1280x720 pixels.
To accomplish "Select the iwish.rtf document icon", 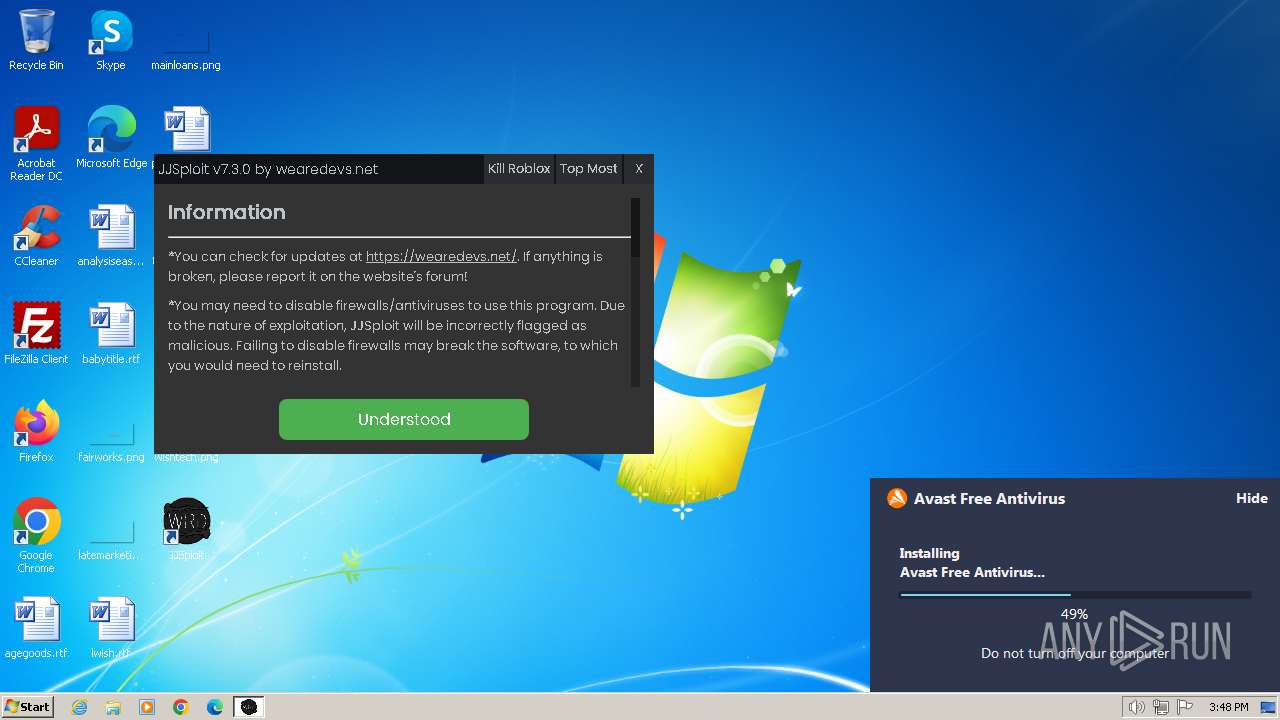I will point(111,628).
